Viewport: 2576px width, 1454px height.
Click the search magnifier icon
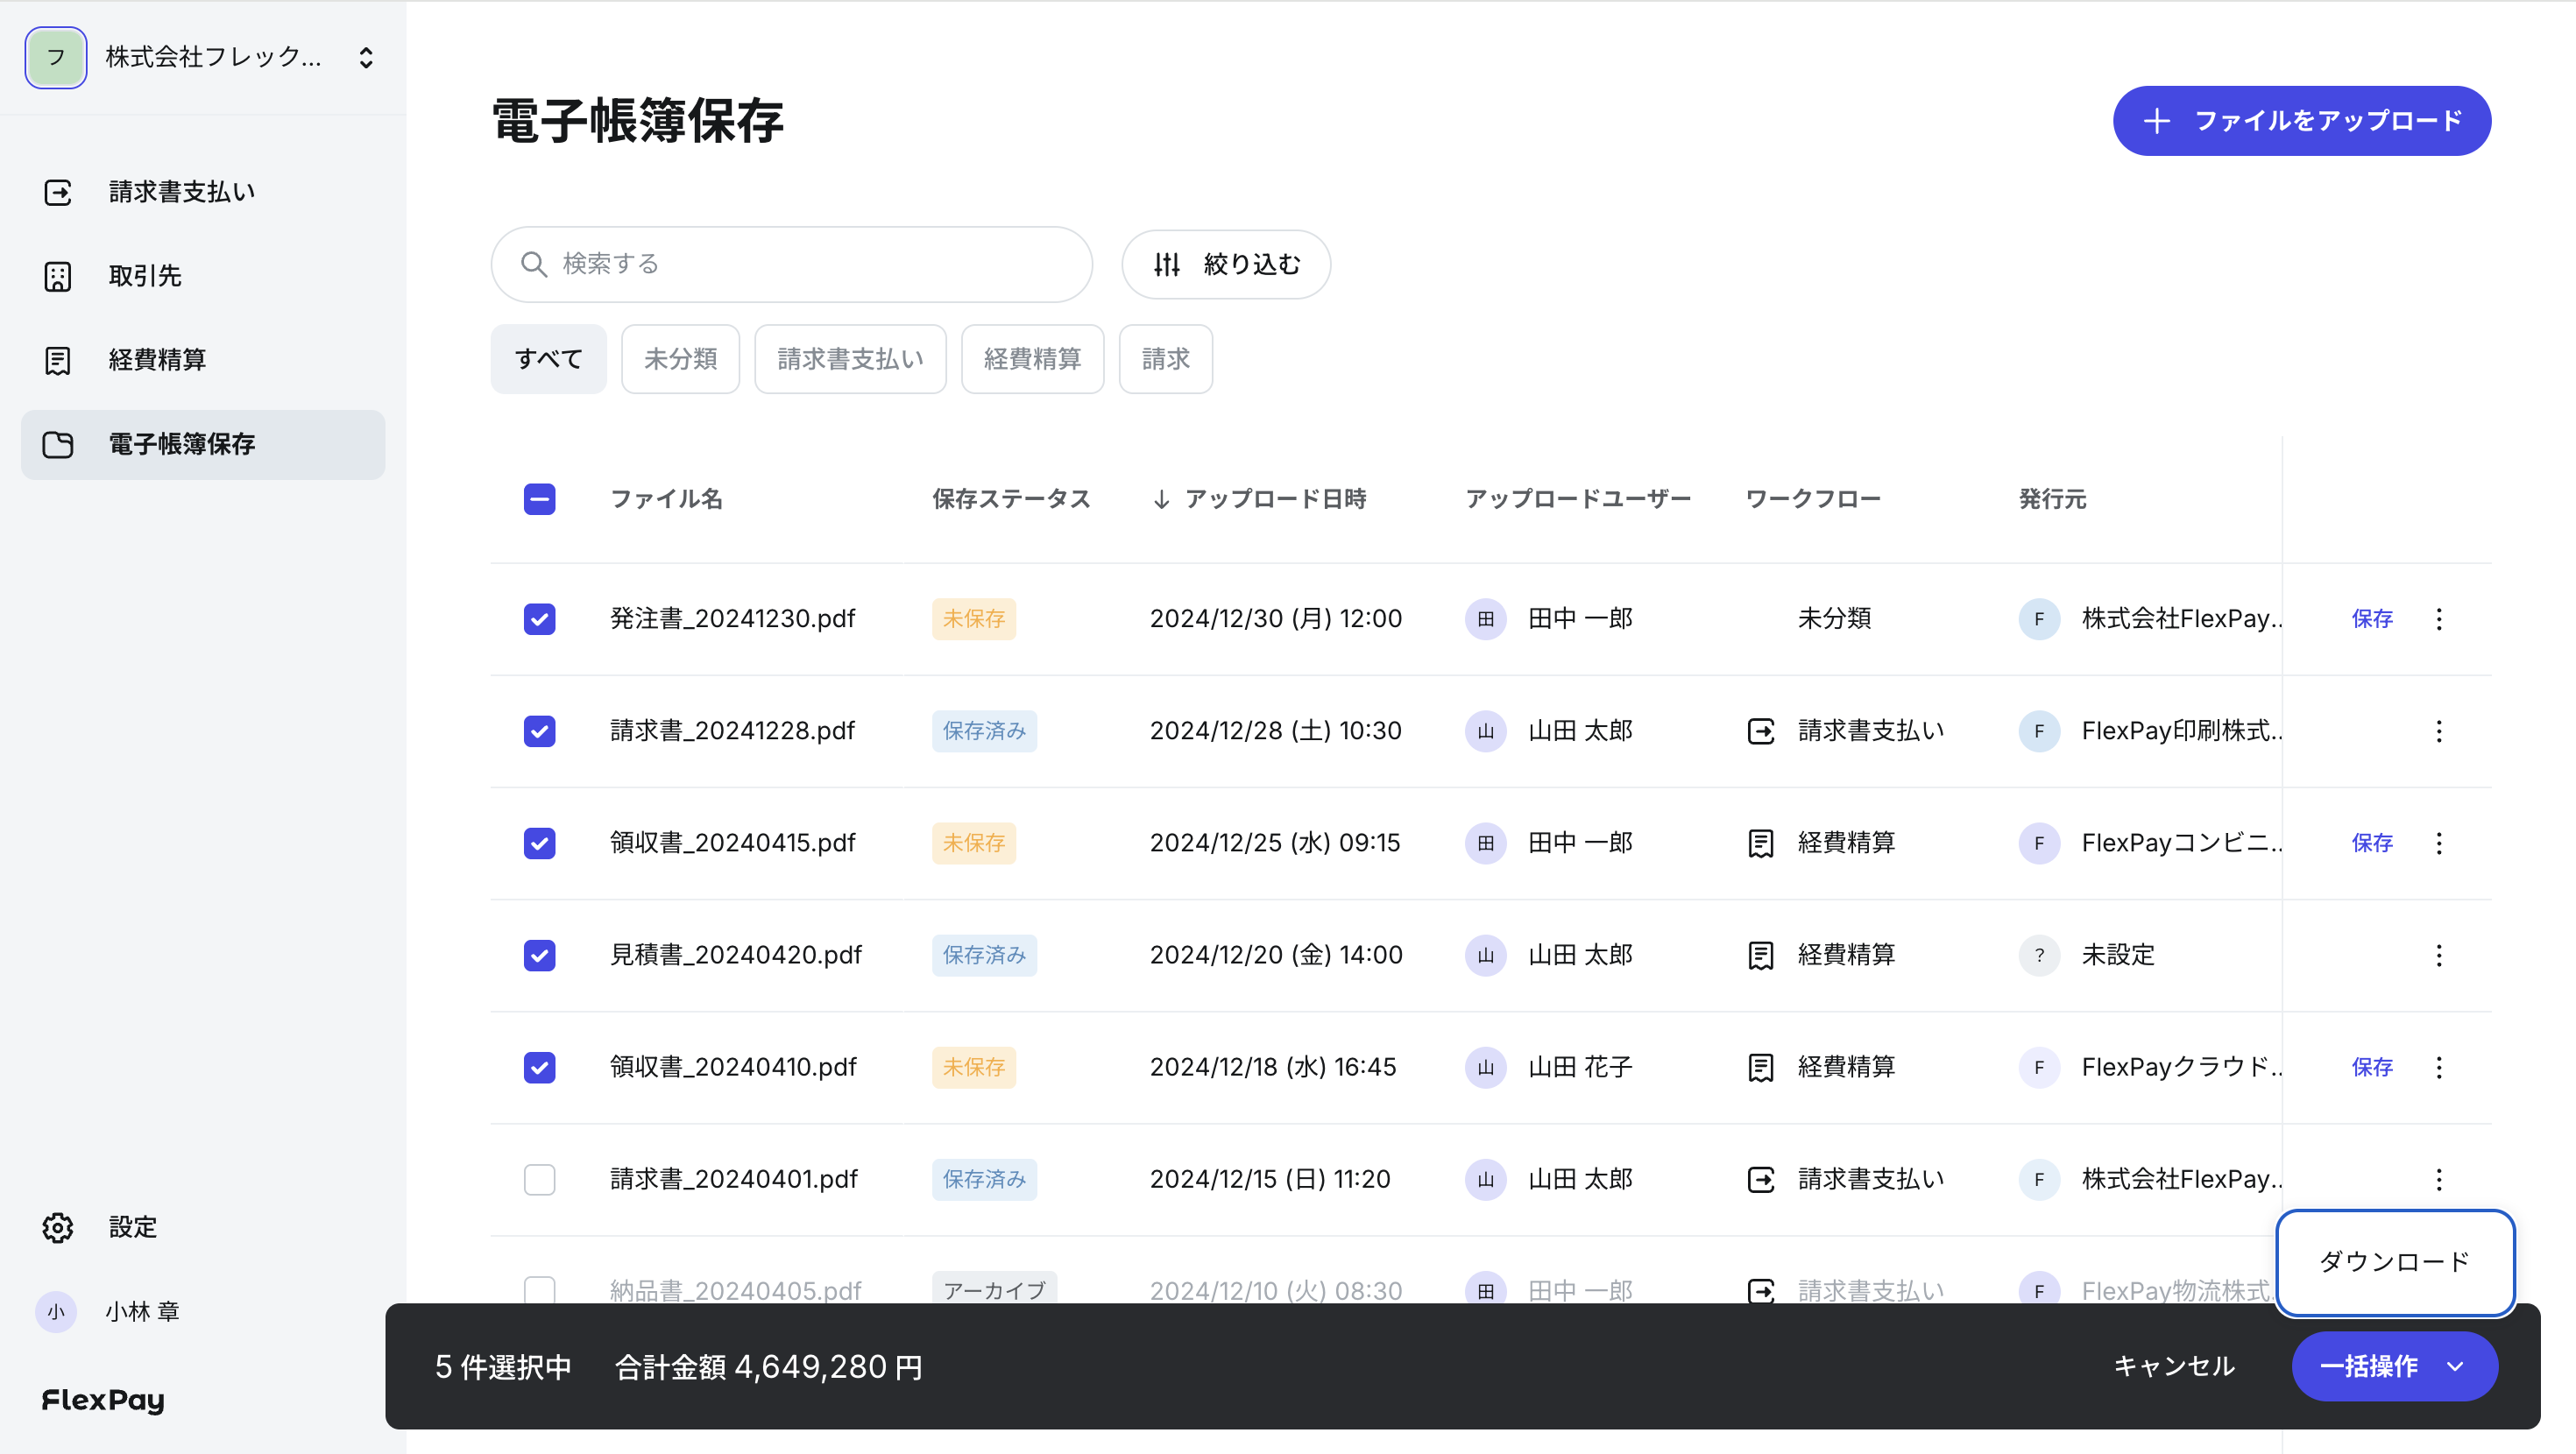[x=534, y=264]
